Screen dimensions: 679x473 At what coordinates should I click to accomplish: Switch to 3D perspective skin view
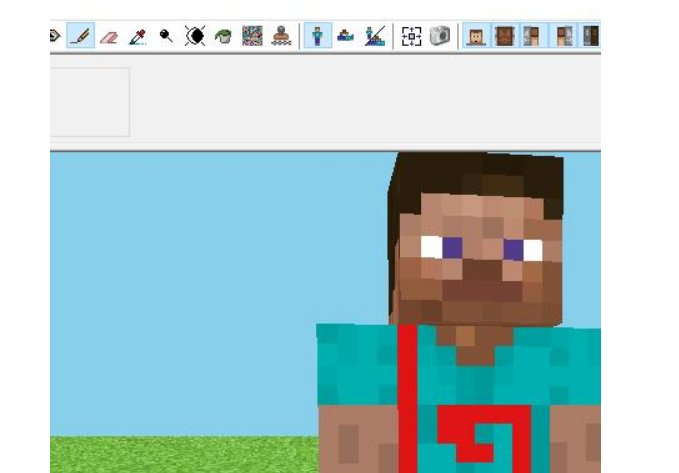coord(317,36)
